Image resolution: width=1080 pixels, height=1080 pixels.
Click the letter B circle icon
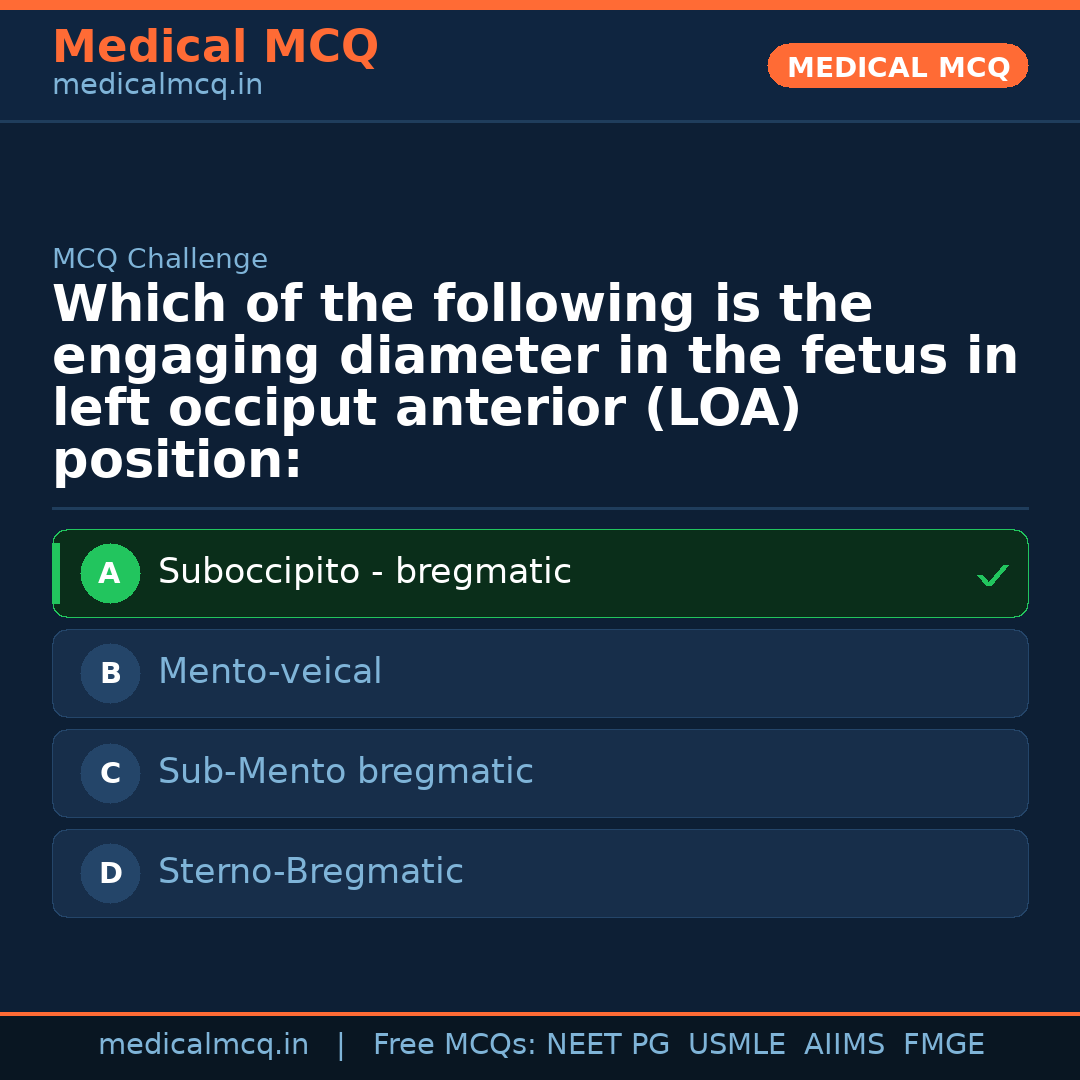[x=110, y=673]
